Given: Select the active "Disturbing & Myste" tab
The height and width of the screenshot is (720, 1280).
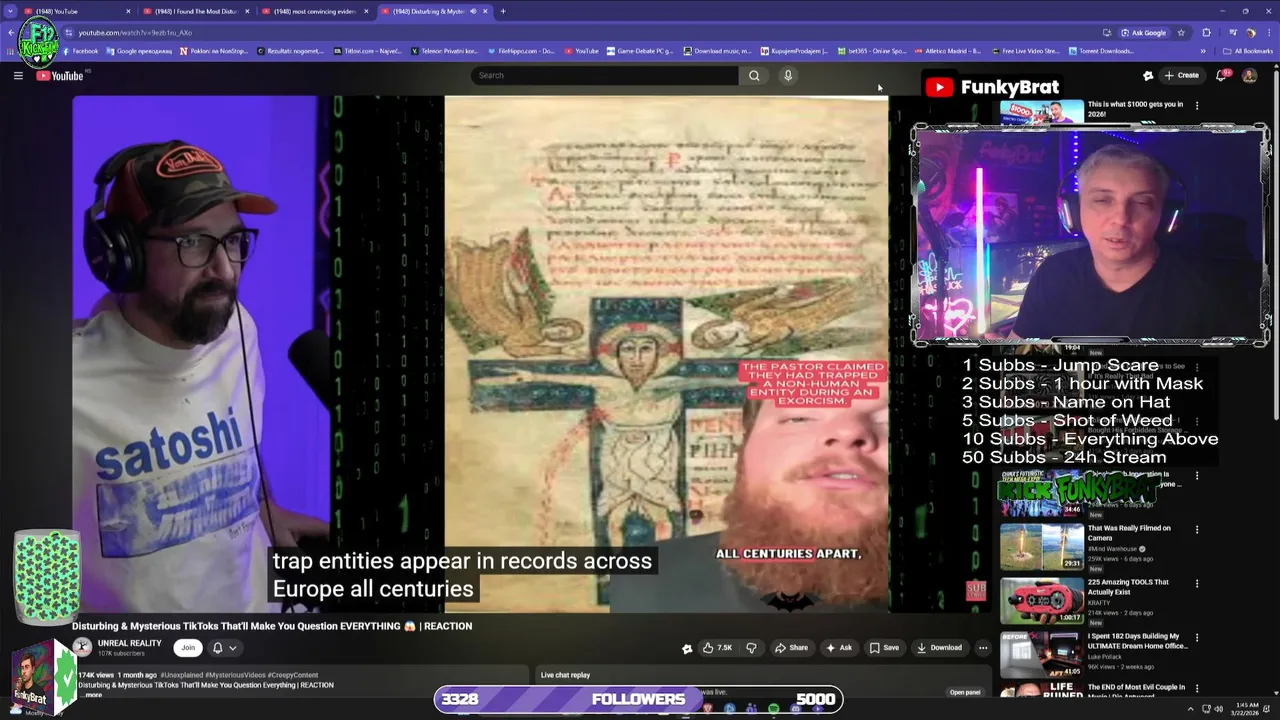Looking at the screenshot, I should coord(425,11).
